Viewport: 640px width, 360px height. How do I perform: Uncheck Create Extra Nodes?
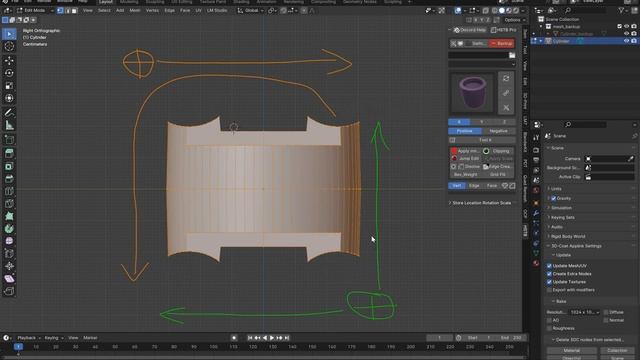point(549,274)
